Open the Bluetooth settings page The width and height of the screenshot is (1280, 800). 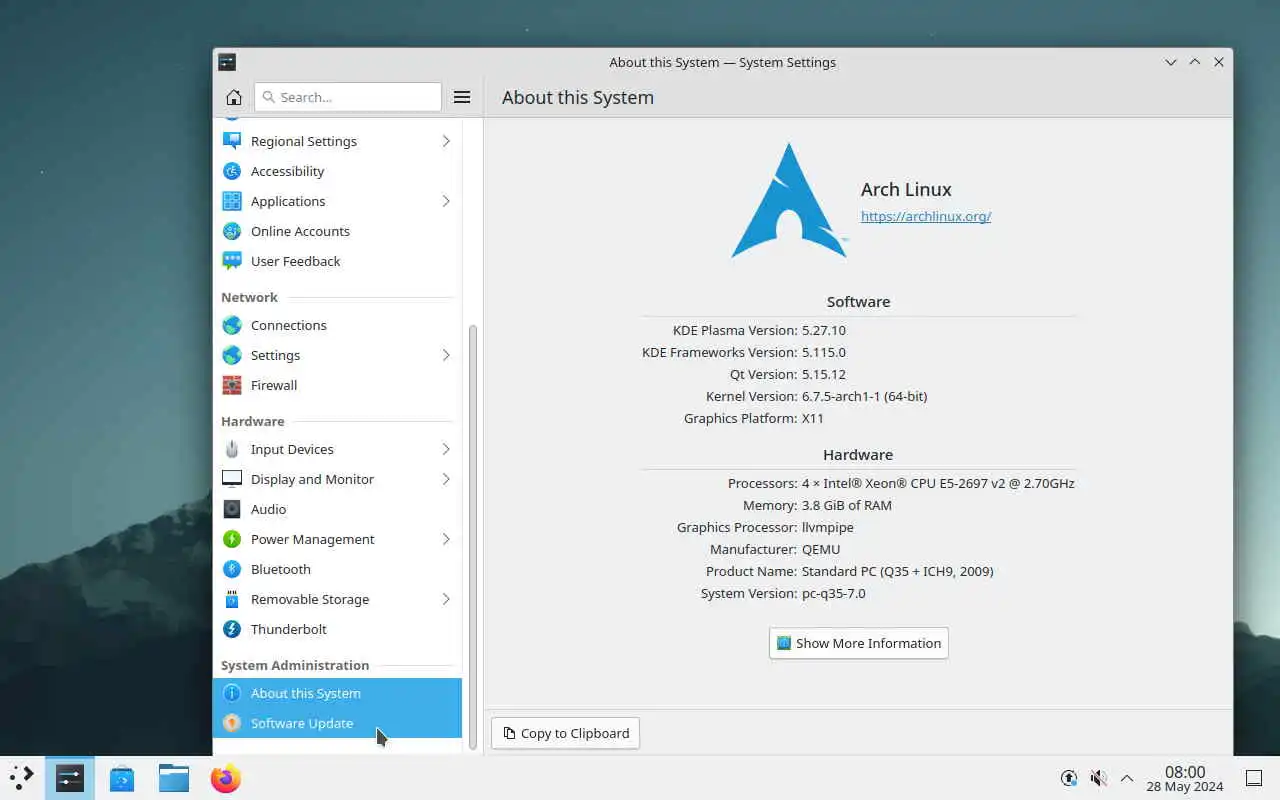pos(337,569)
